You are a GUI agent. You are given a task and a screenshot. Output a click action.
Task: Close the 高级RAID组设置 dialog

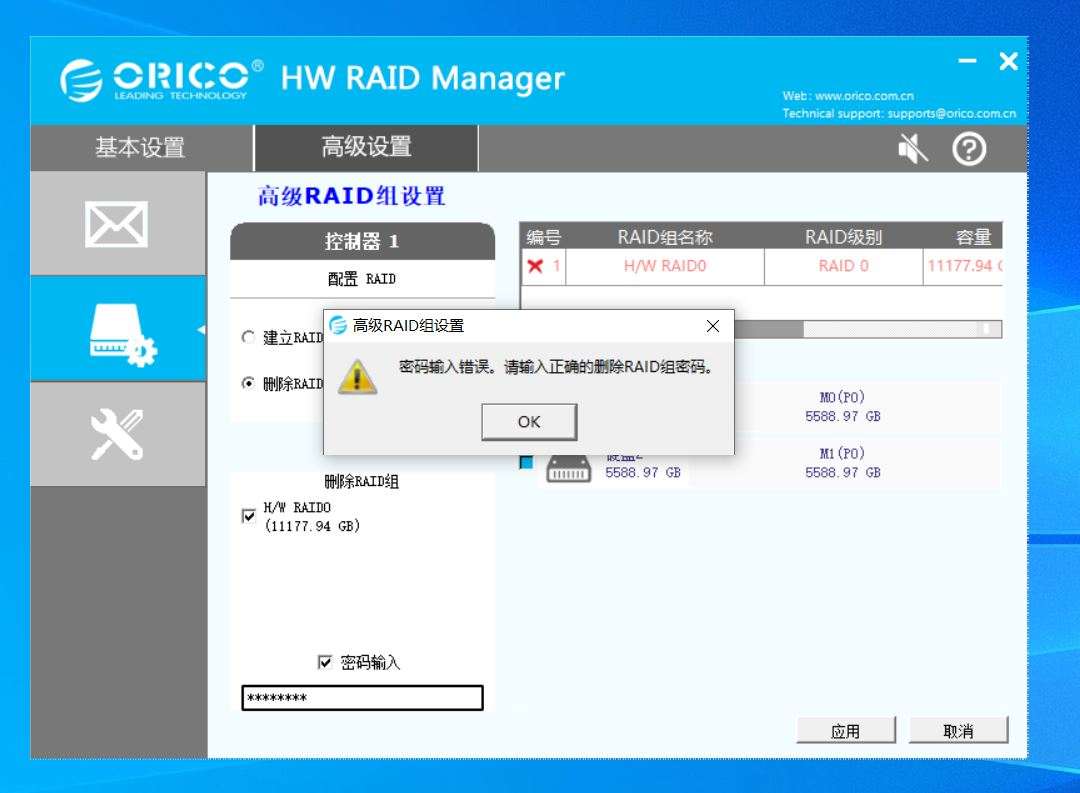[x=713, y=326]
